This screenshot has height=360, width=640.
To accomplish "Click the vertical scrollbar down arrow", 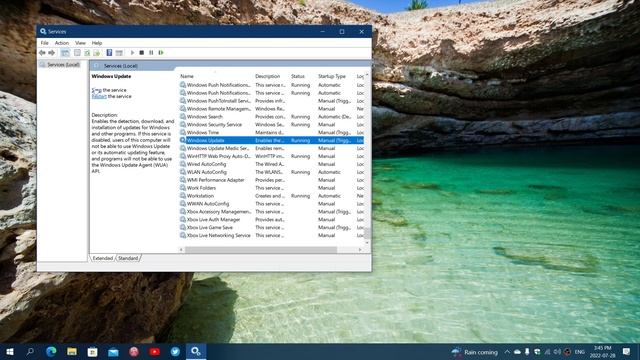I will pyautogui.click(x=367, y=242).
